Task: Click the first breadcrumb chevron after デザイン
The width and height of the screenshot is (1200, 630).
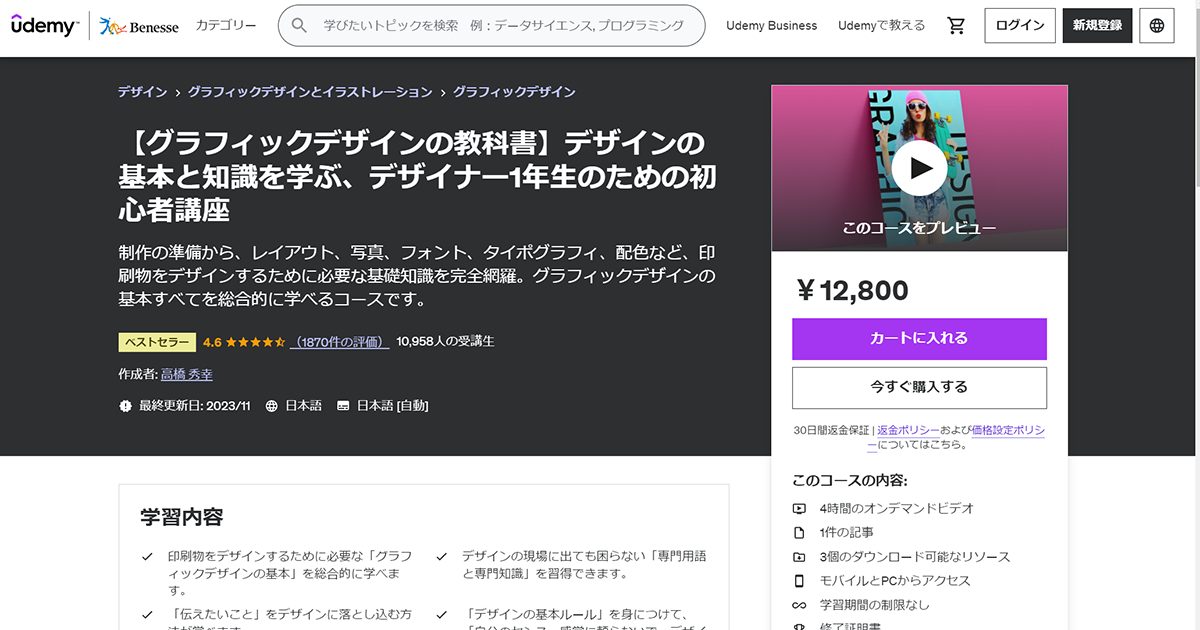Action: coord(177,92)
